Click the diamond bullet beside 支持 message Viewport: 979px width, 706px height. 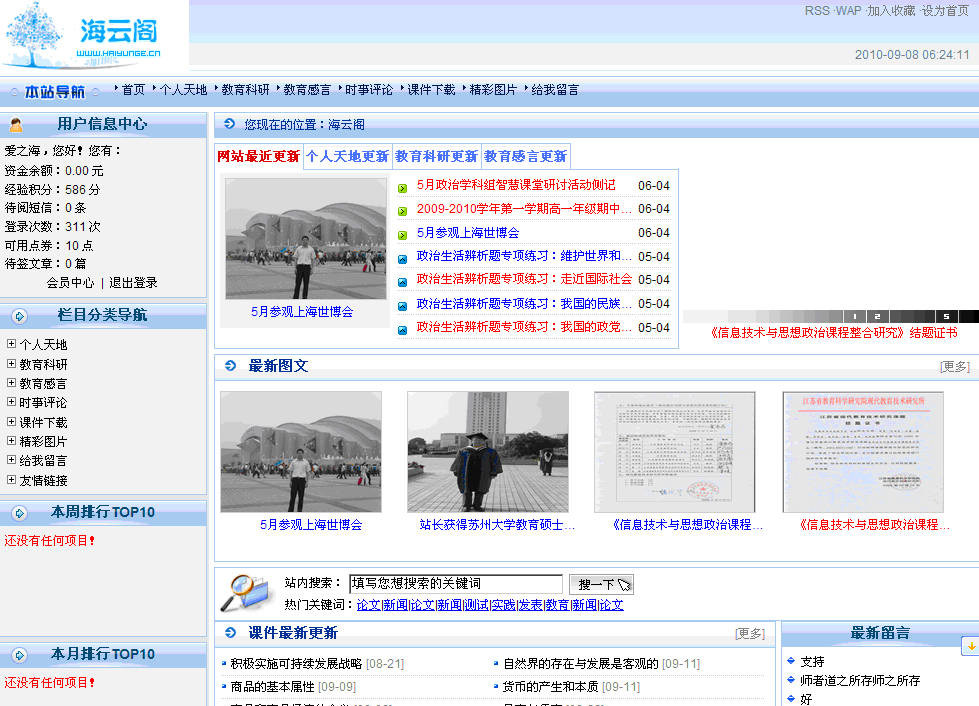click(791, 660)
